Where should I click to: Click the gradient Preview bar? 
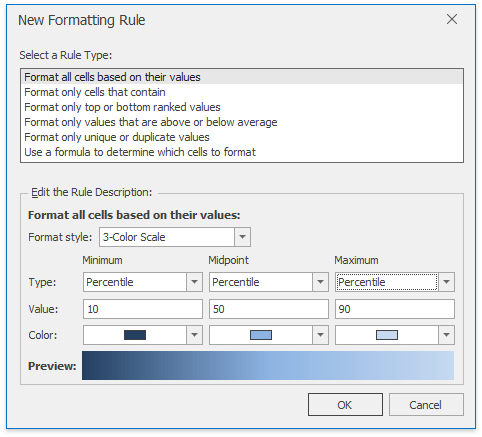tap(268, 365)
